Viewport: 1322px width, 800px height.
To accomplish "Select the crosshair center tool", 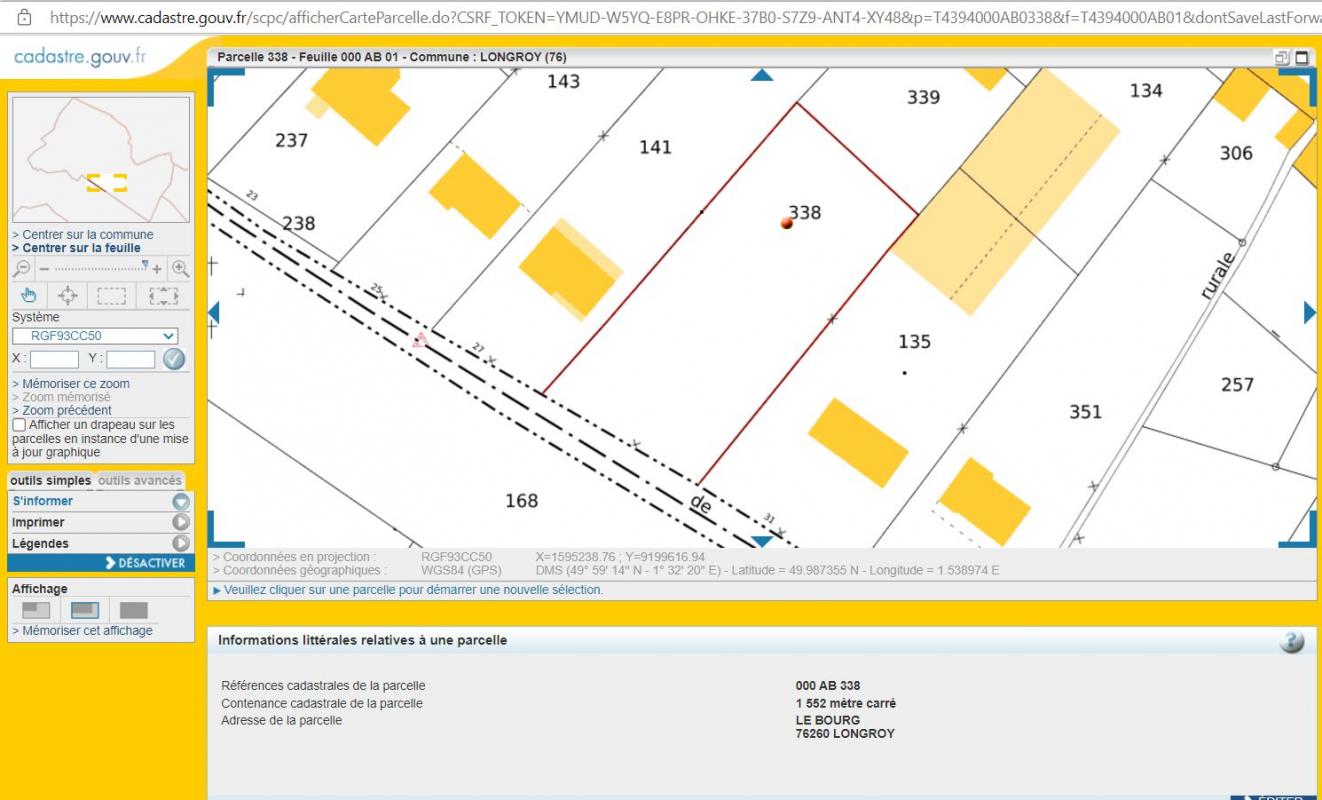I will (68, 295).
